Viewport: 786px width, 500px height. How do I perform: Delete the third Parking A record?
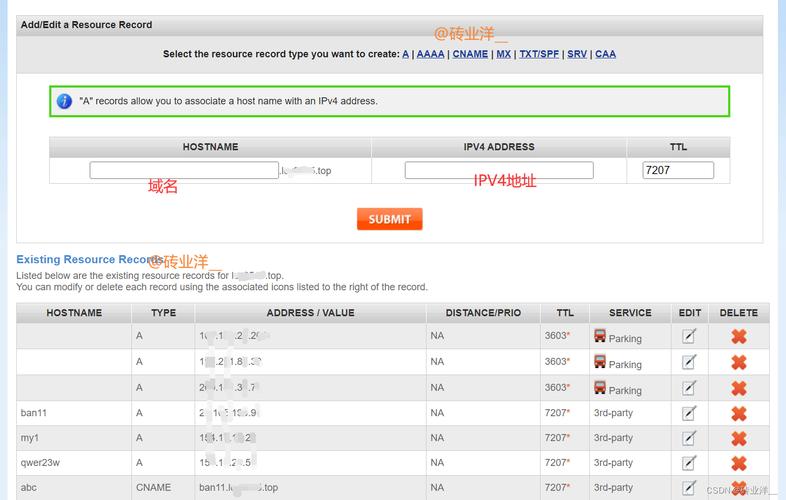738,388
